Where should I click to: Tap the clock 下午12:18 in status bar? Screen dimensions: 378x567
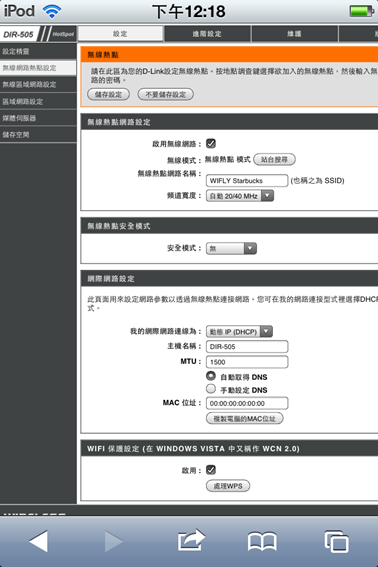tap(189, 12)
